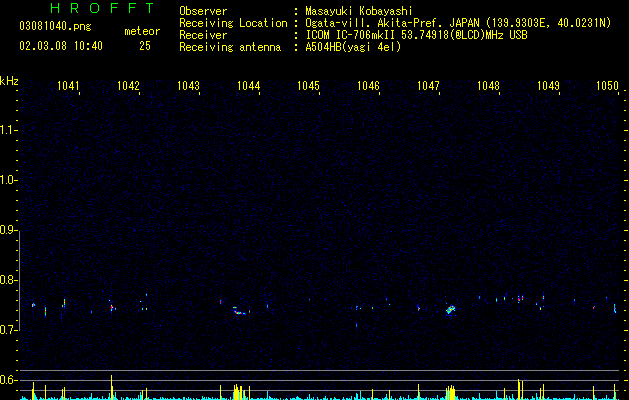Select the ICOM IC-706mkII receiver text
This screenshot has width=629, height=400.
416,35
